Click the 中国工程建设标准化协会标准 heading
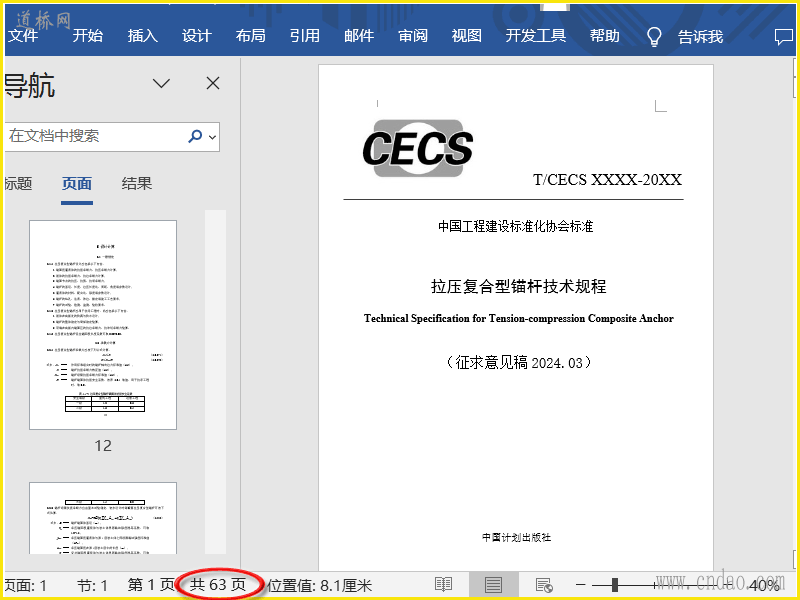 pyautogui.click(x=515, y=226)
